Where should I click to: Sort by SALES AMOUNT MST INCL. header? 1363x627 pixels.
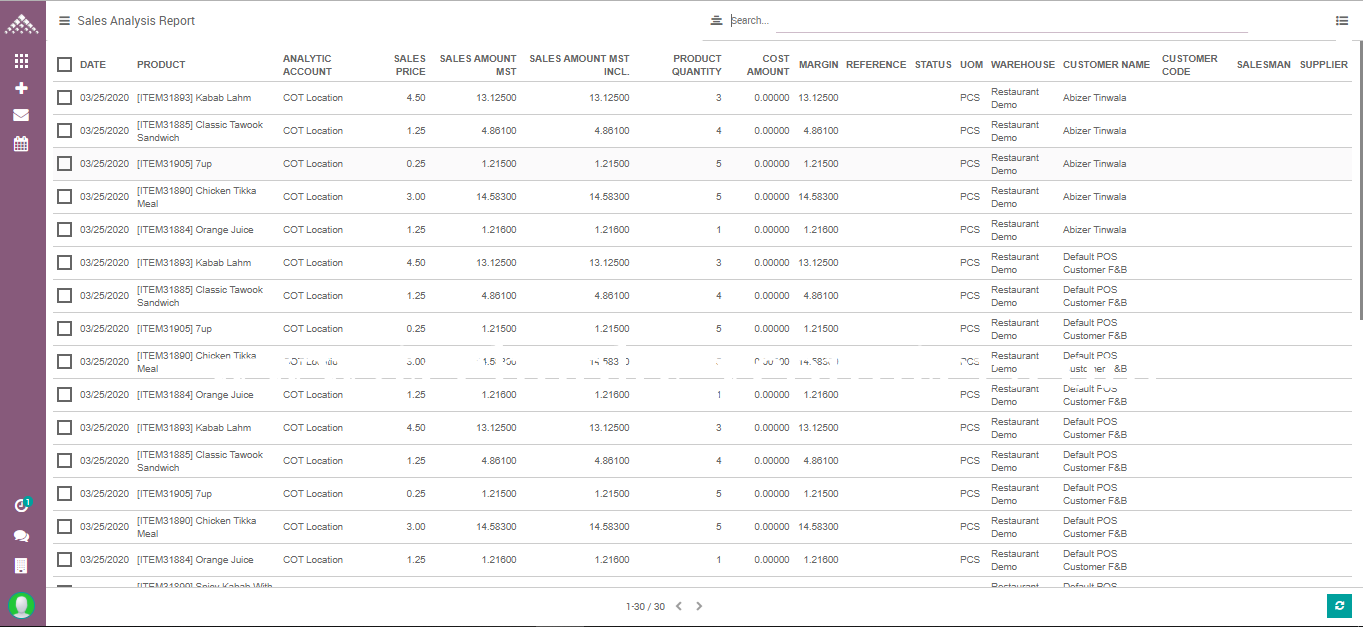click(579, 65)
